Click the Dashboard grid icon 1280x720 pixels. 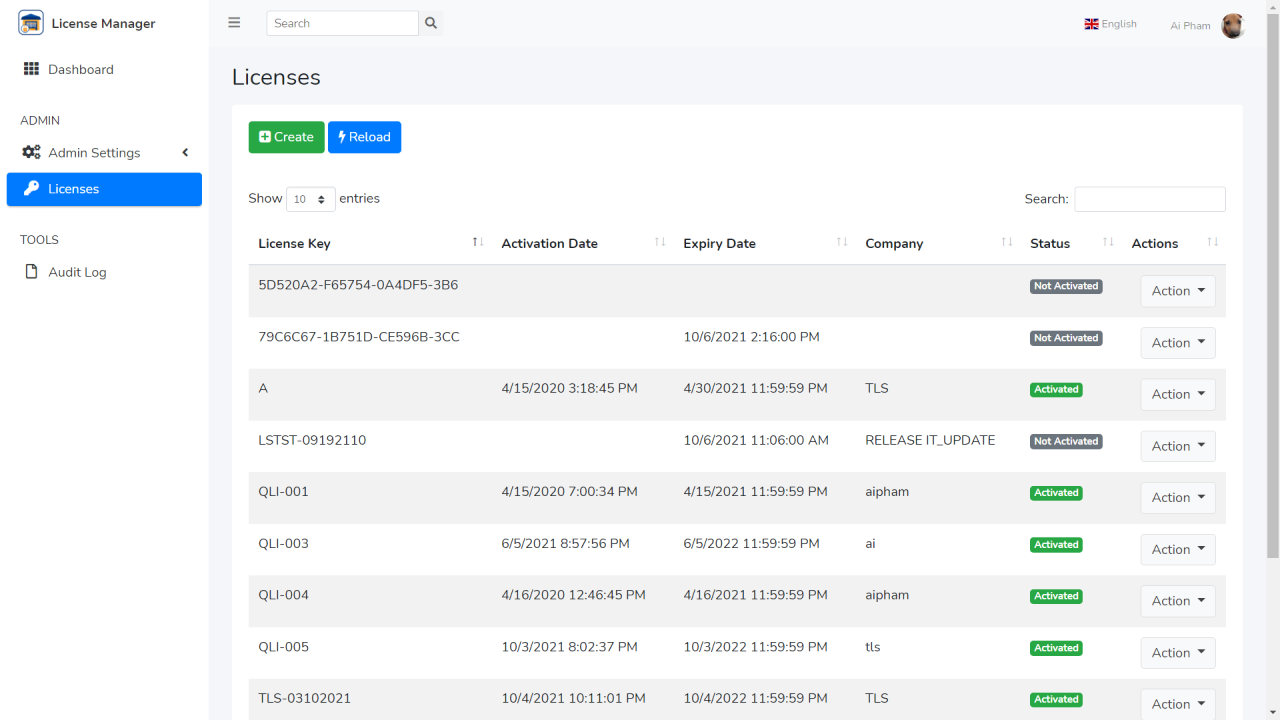[29, 68]
